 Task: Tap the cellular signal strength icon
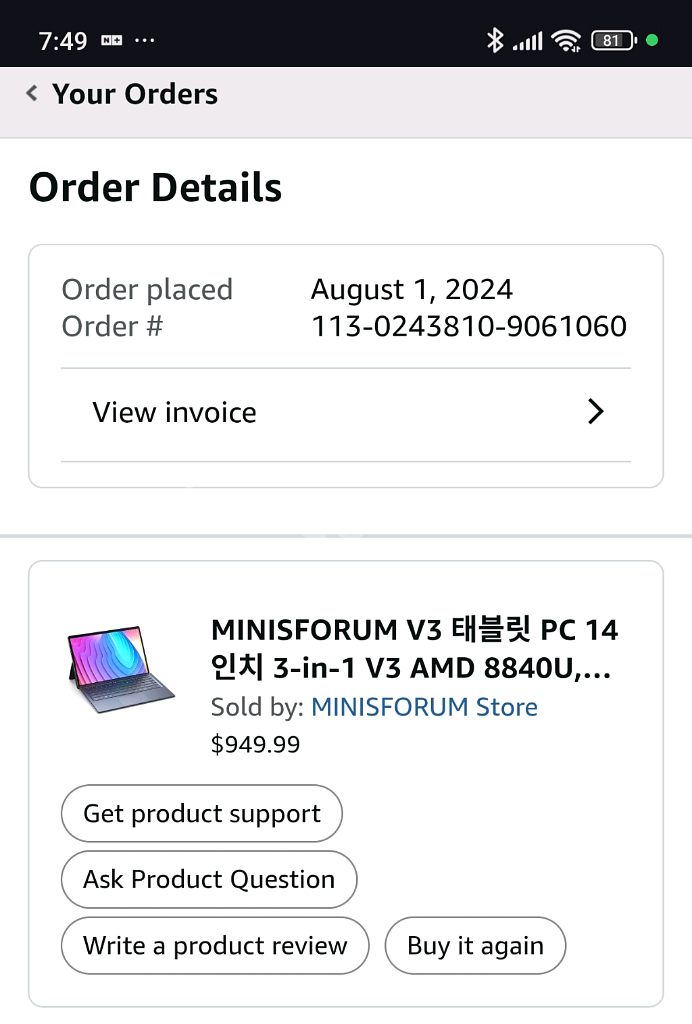point(527,41)
